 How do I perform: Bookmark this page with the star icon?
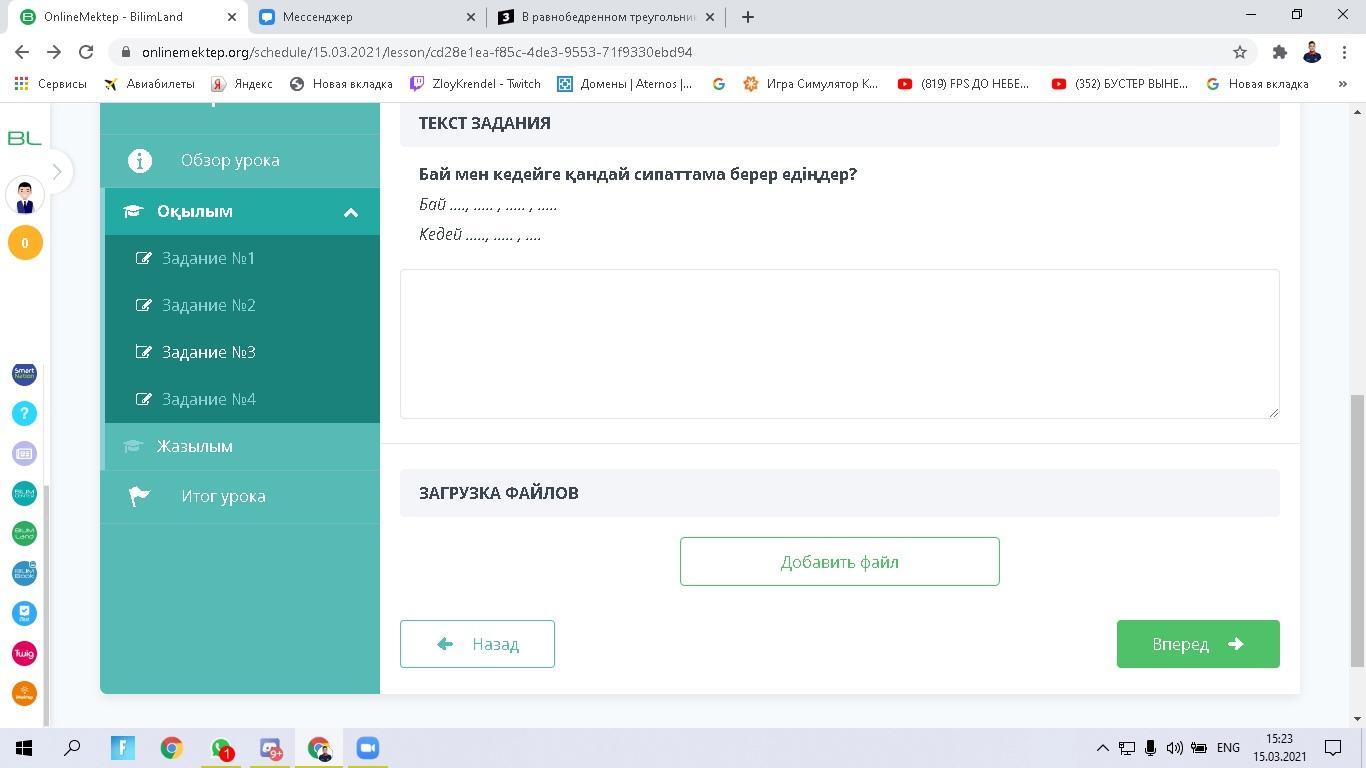coord(1240,52)
